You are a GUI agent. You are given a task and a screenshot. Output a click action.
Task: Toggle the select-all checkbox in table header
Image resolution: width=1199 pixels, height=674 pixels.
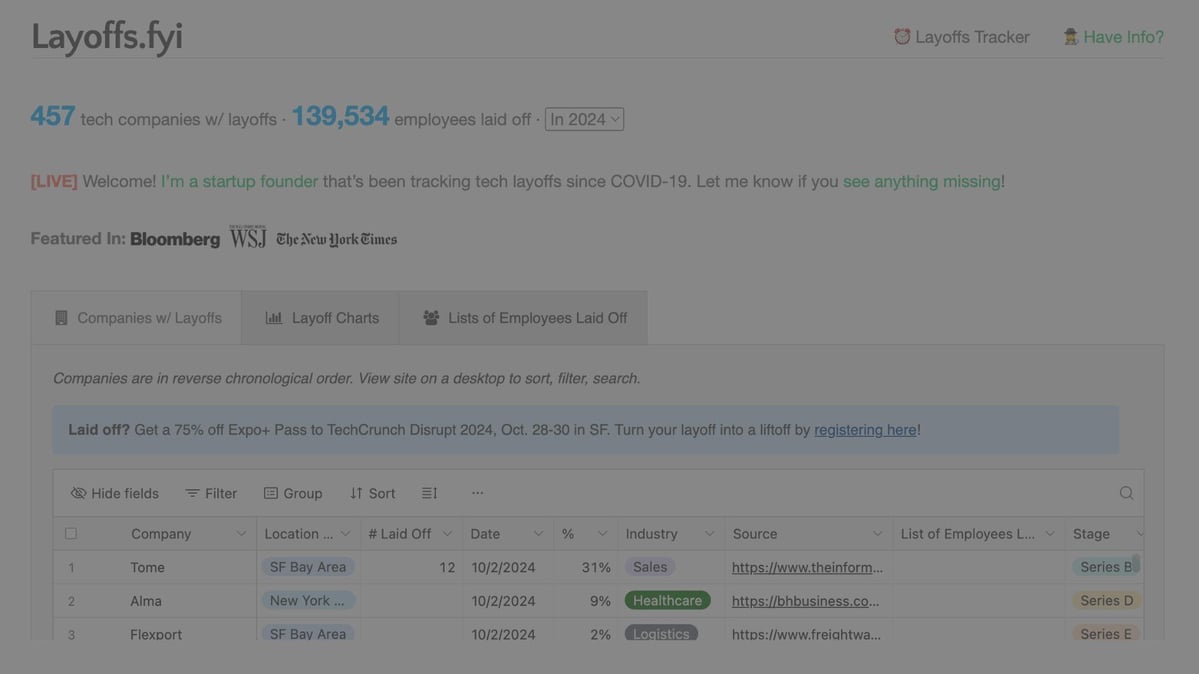click(71, 534)
